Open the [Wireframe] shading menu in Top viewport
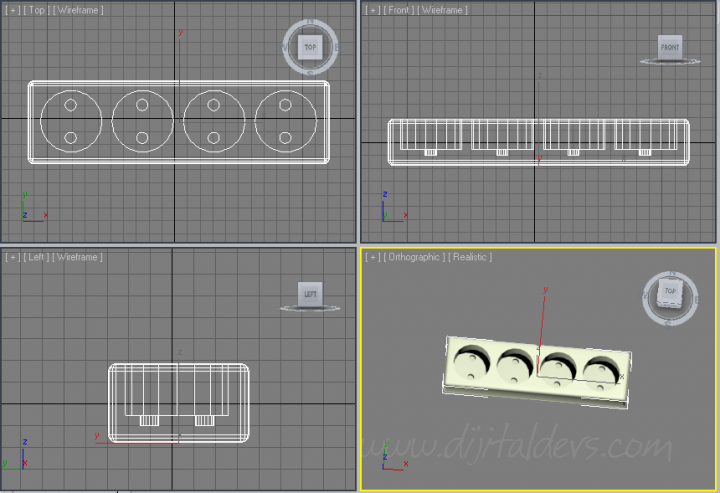 pos(78,10)
